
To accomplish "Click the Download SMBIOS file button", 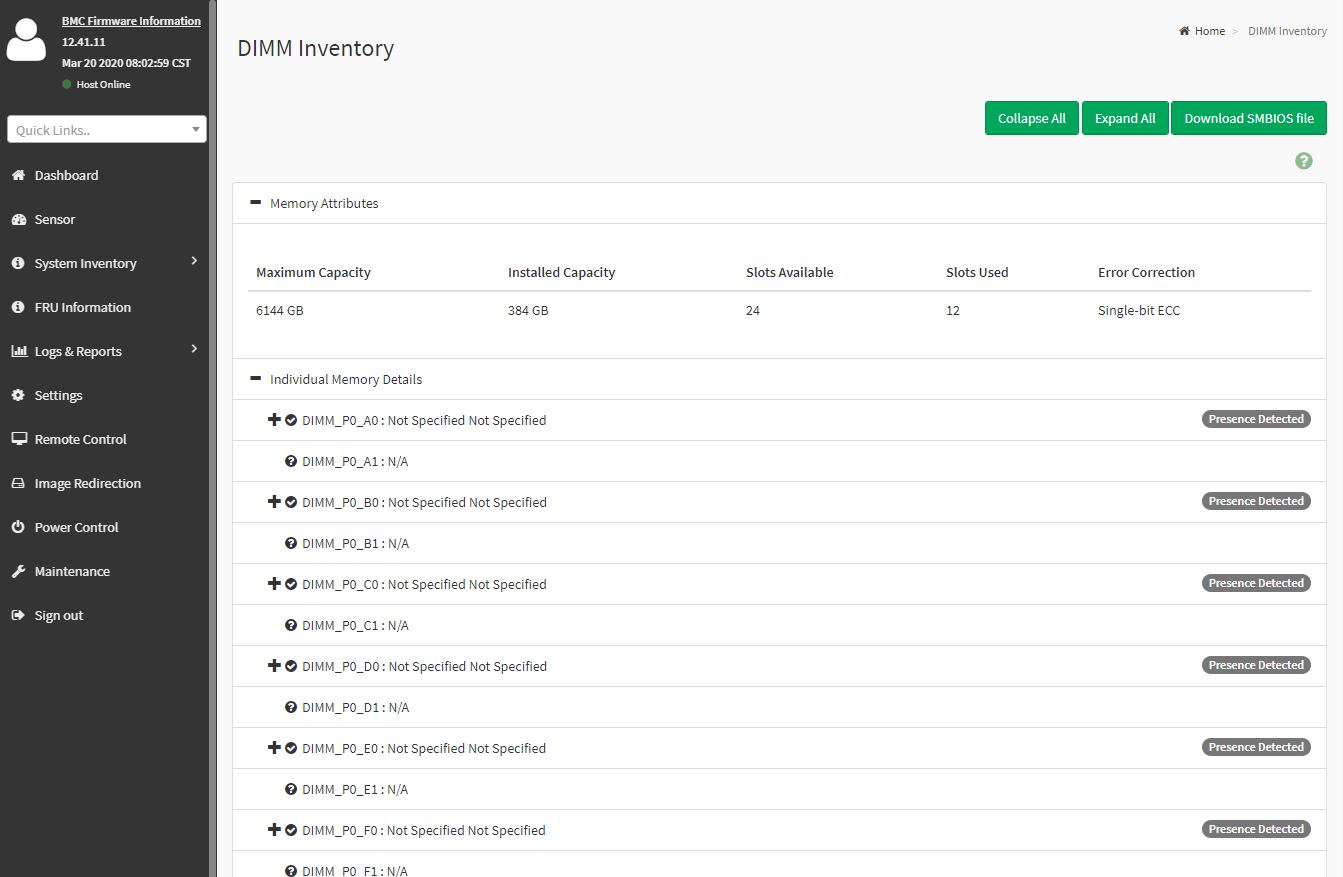I will (x=1248, y=118).
